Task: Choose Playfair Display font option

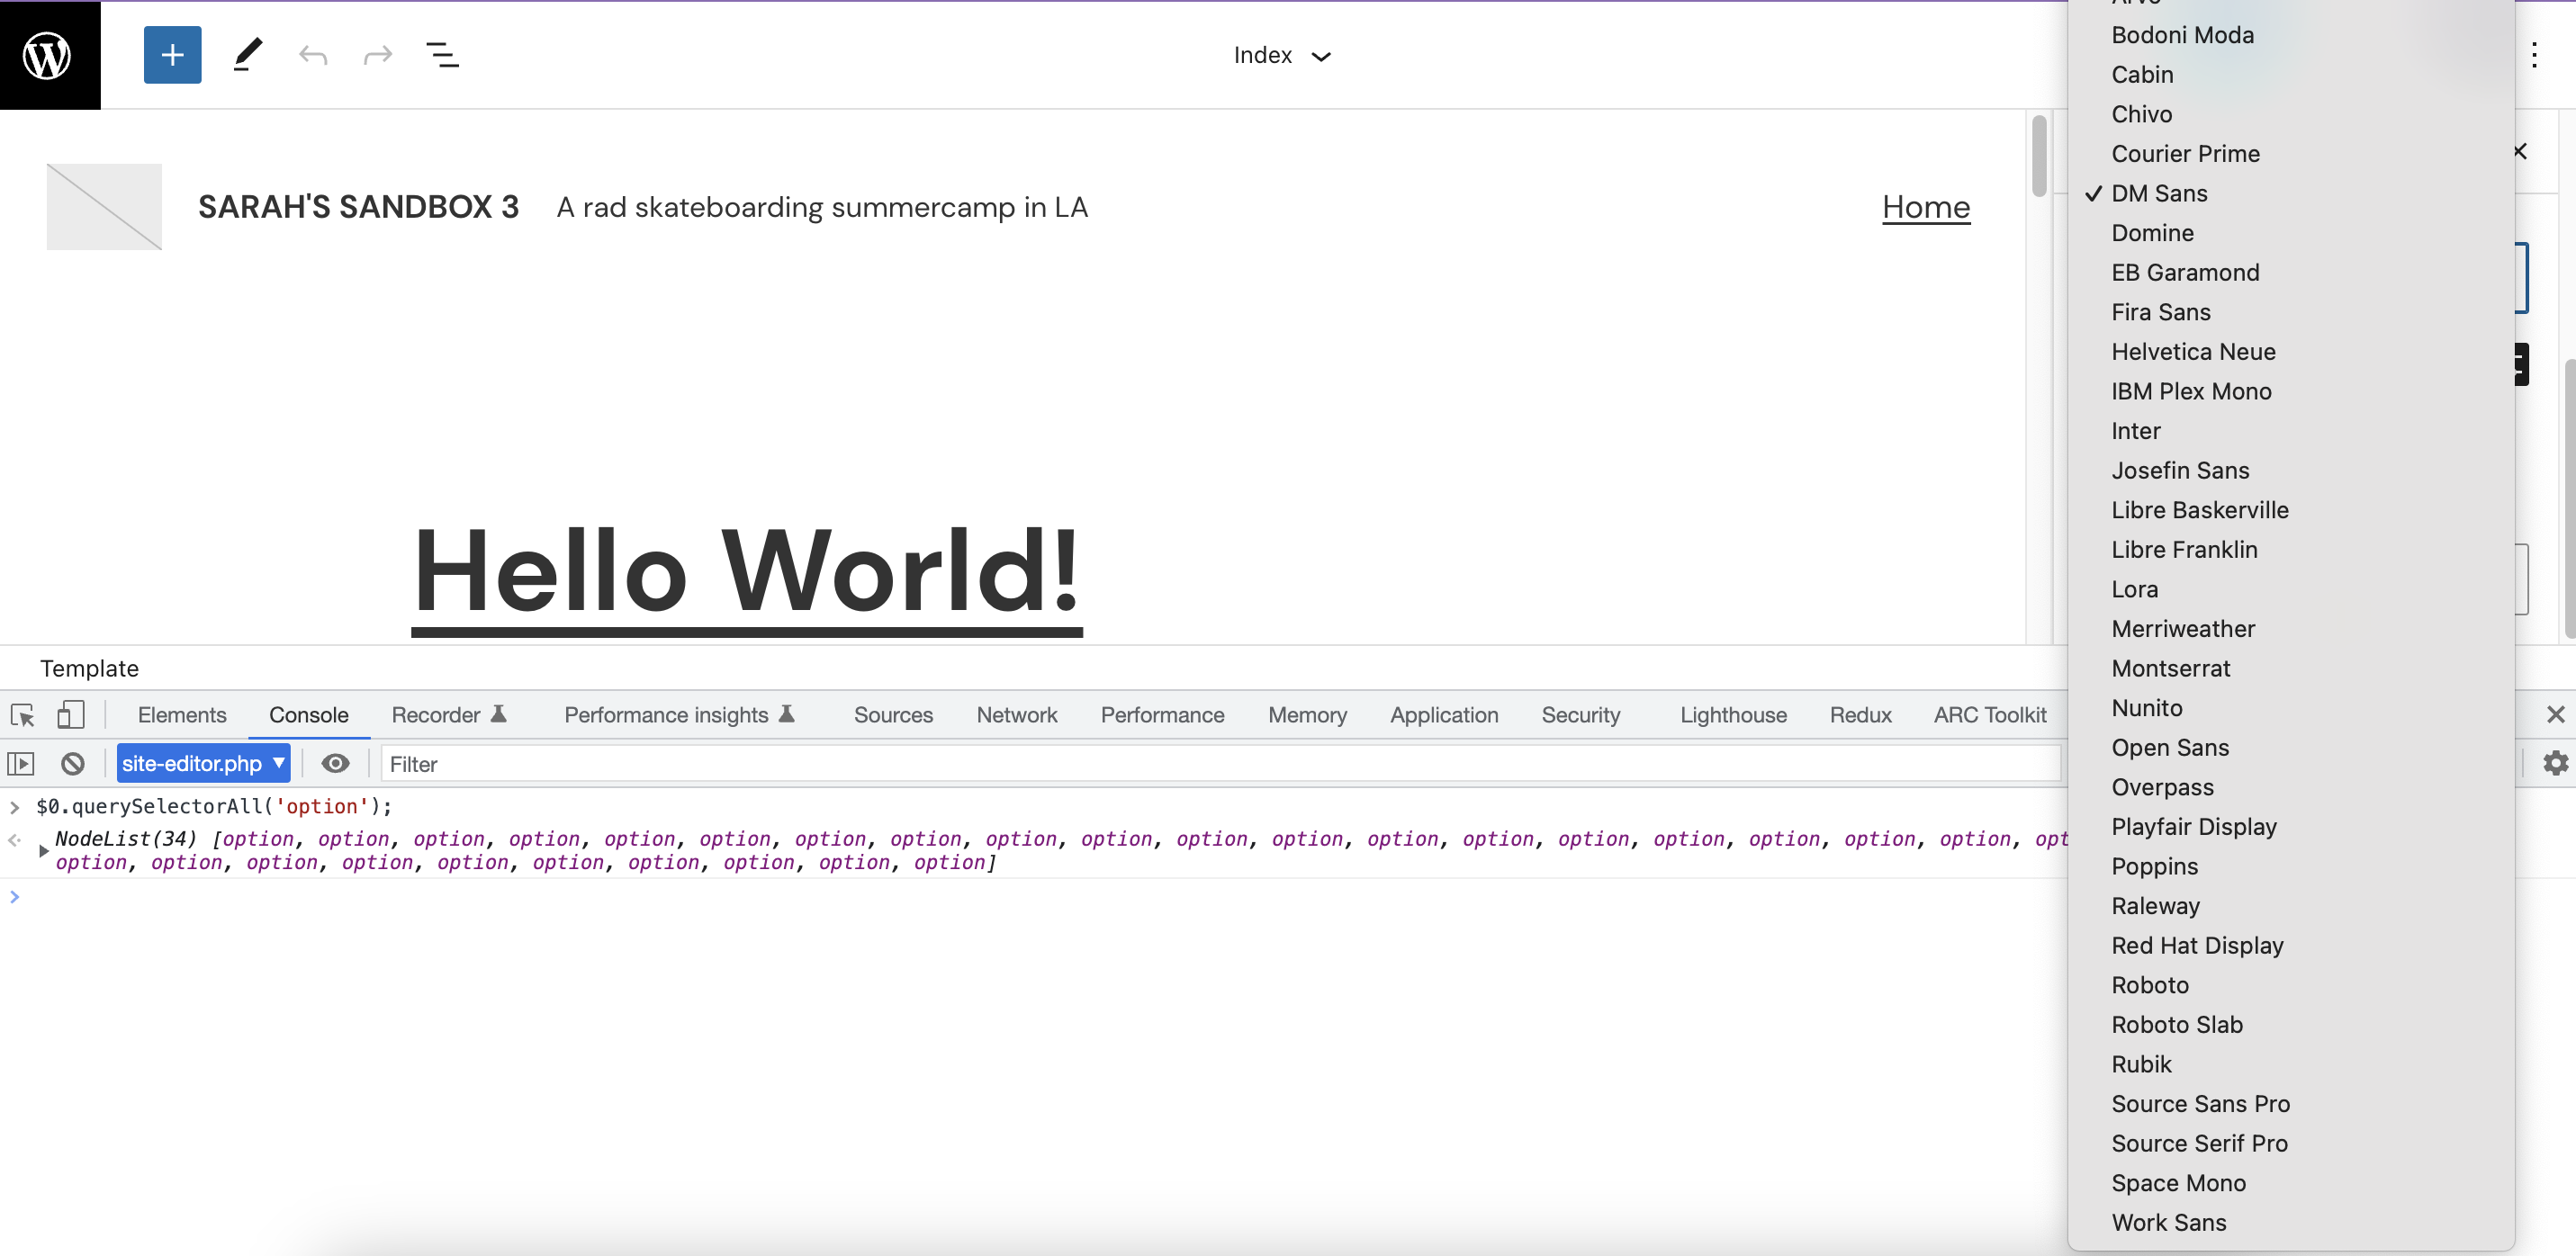Action: click(2193, 827)
